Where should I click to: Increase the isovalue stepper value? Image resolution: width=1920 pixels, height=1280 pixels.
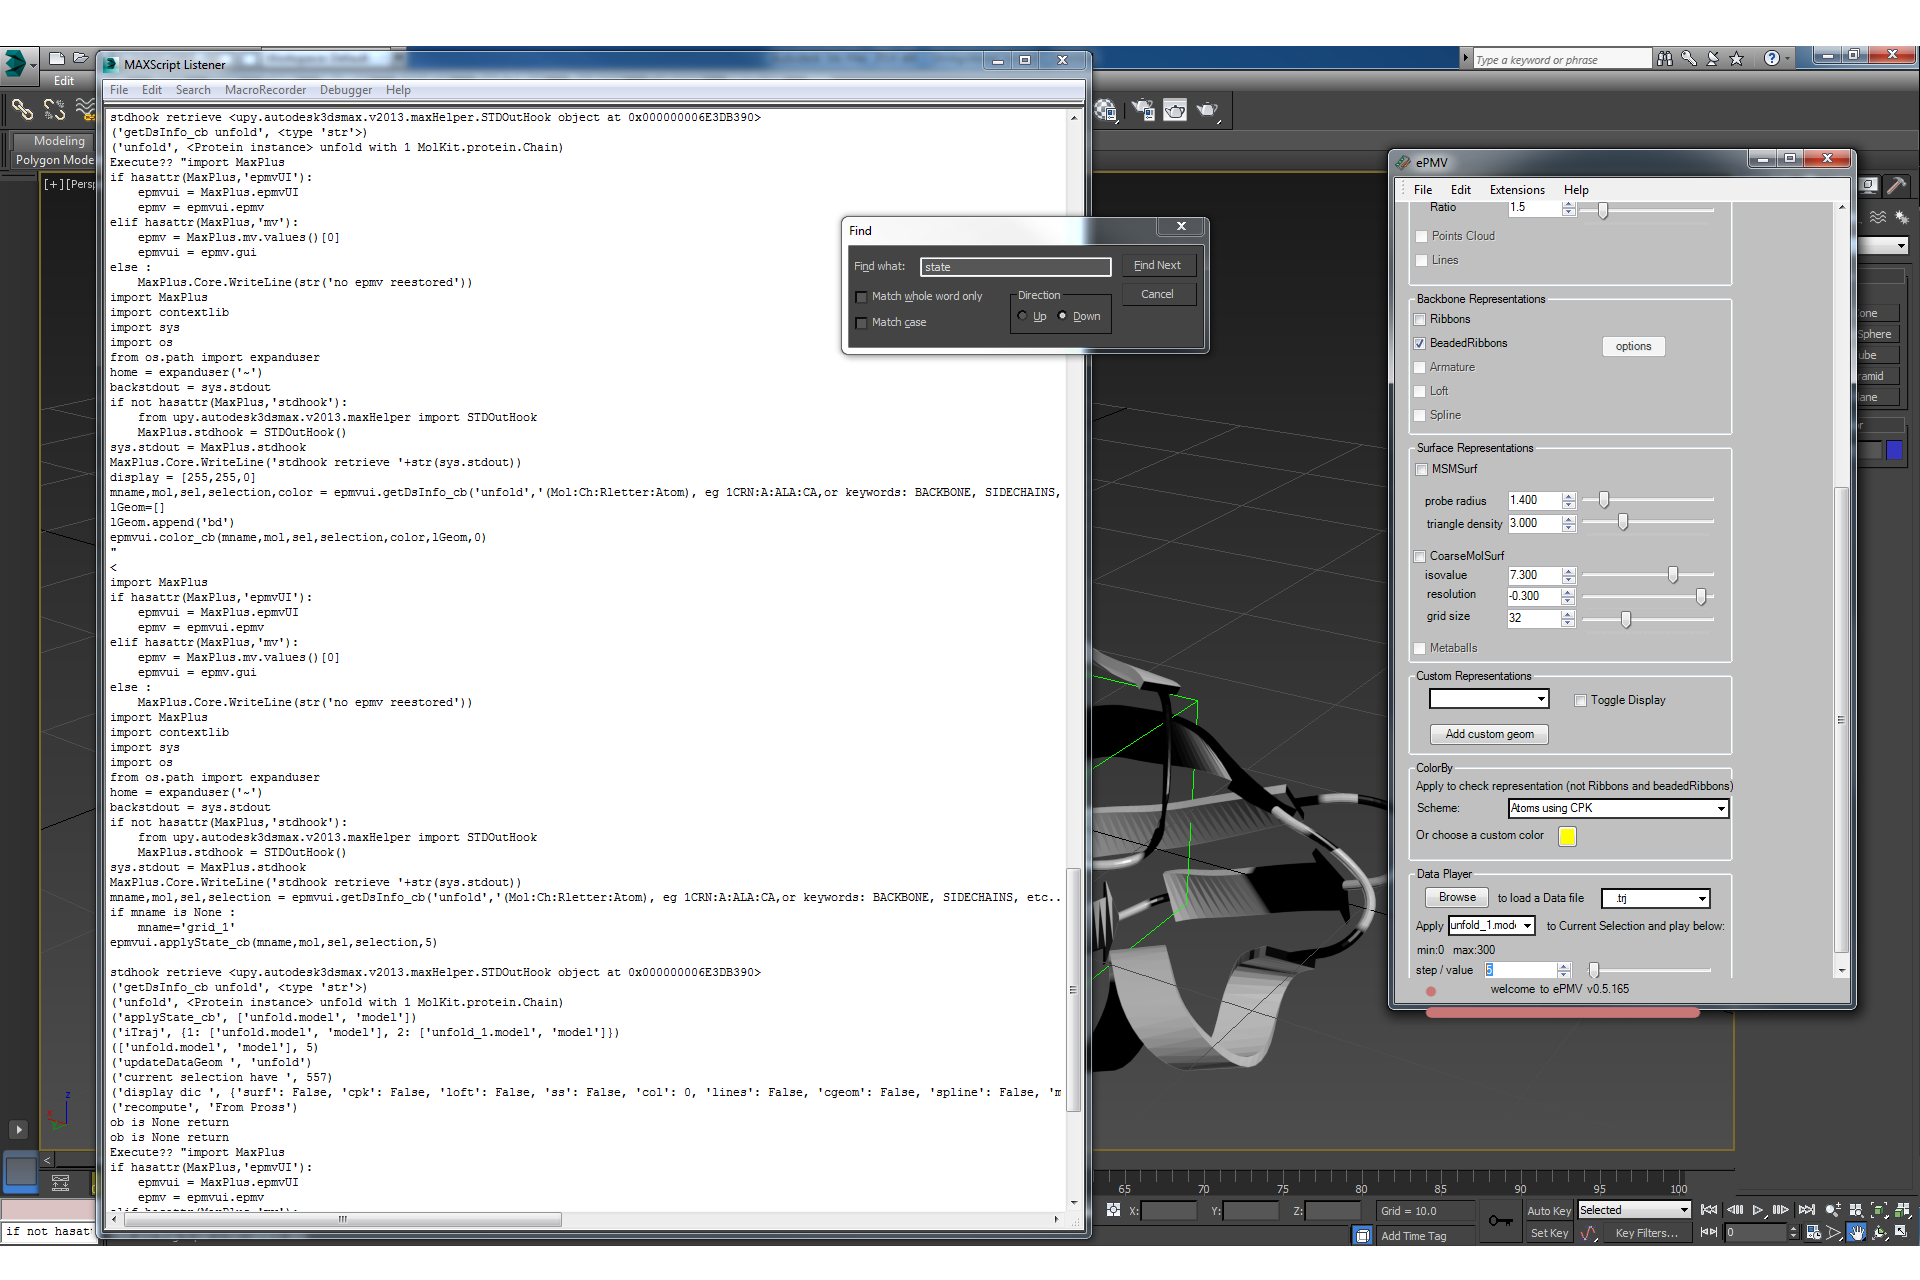coord(1568,571)
